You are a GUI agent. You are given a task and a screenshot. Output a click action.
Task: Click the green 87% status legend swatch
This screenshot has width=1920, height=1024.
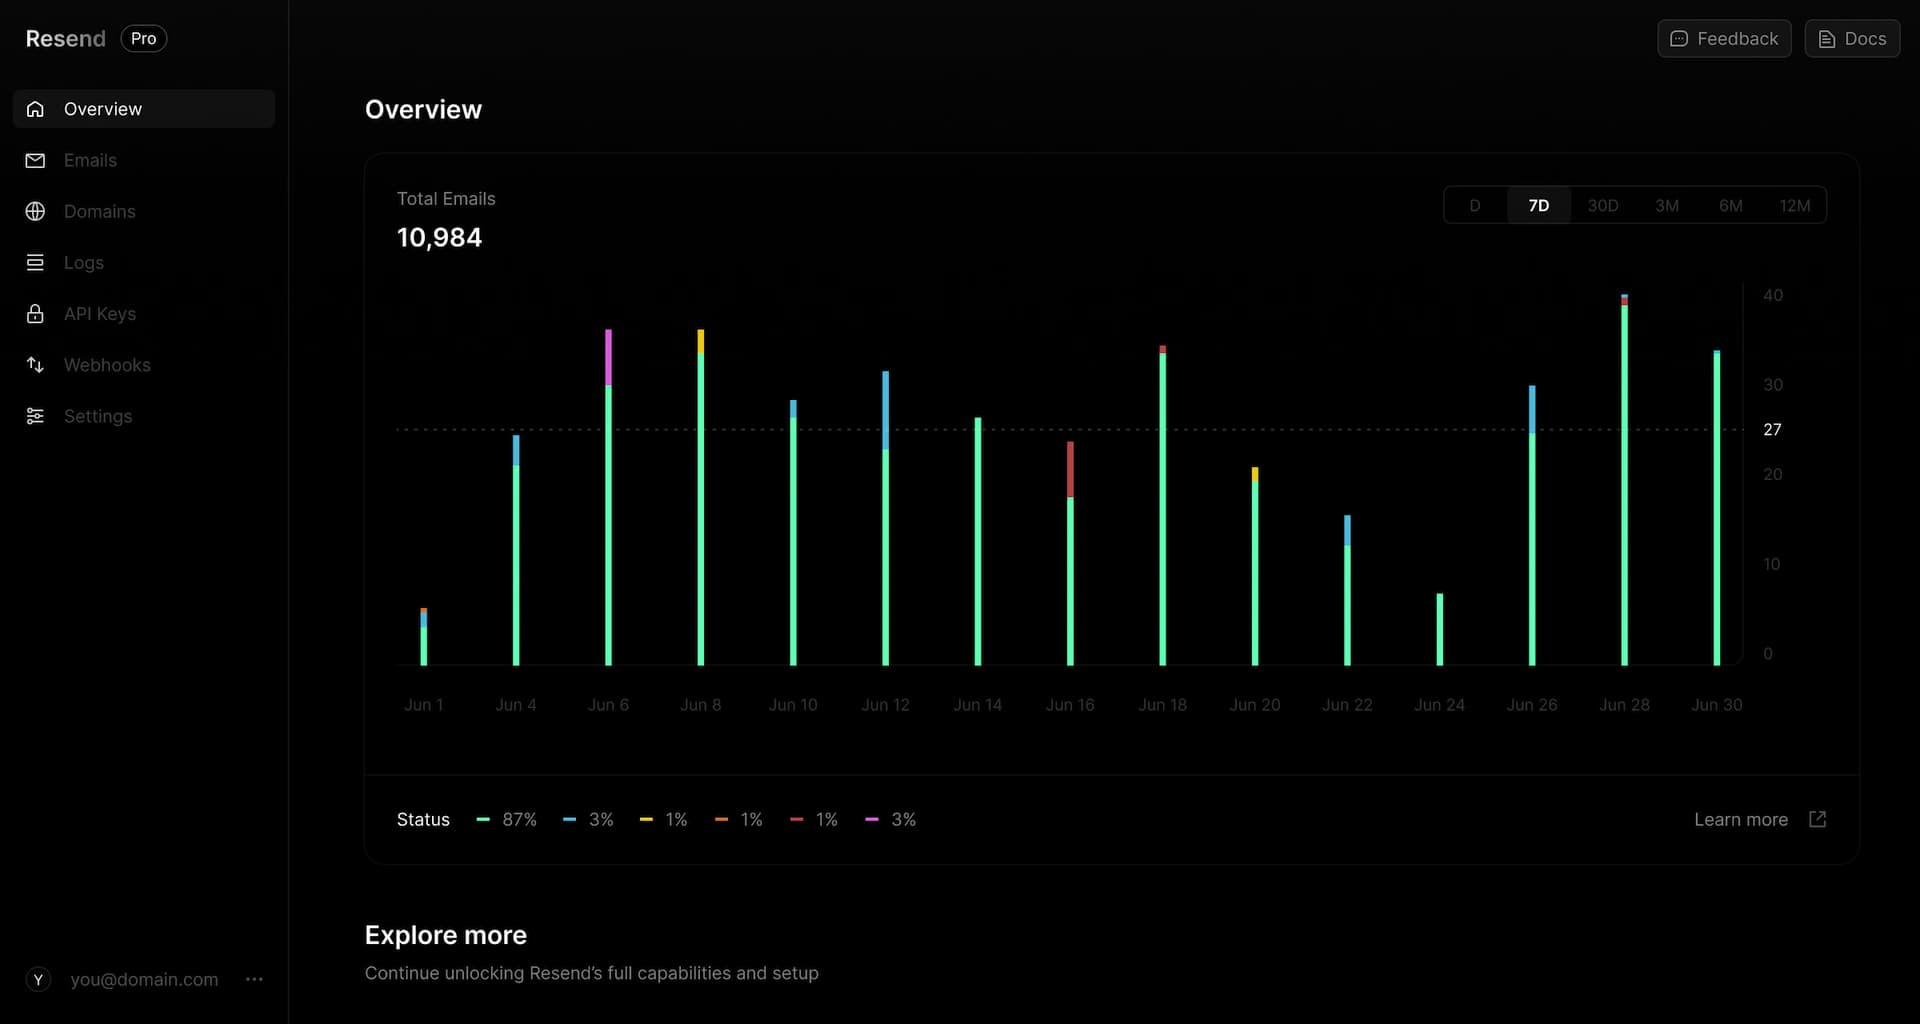tap(483, 819)
